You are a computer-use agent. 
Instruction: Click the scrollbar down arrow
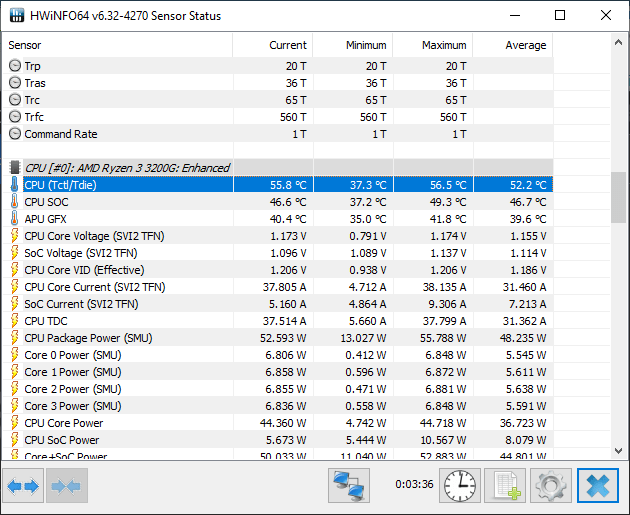(618, 451)
